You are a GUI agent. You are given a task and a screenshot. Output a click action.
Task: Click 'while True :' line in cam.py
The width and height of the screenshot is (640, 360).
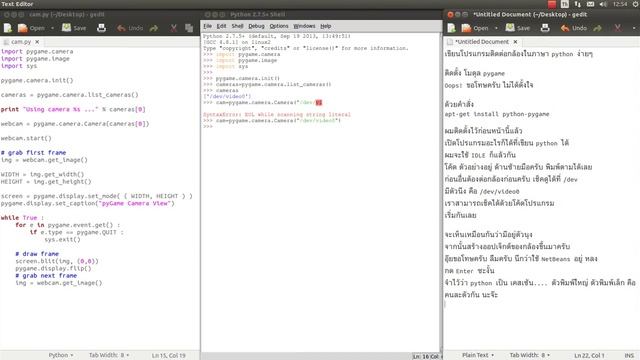tap(22, 218)
